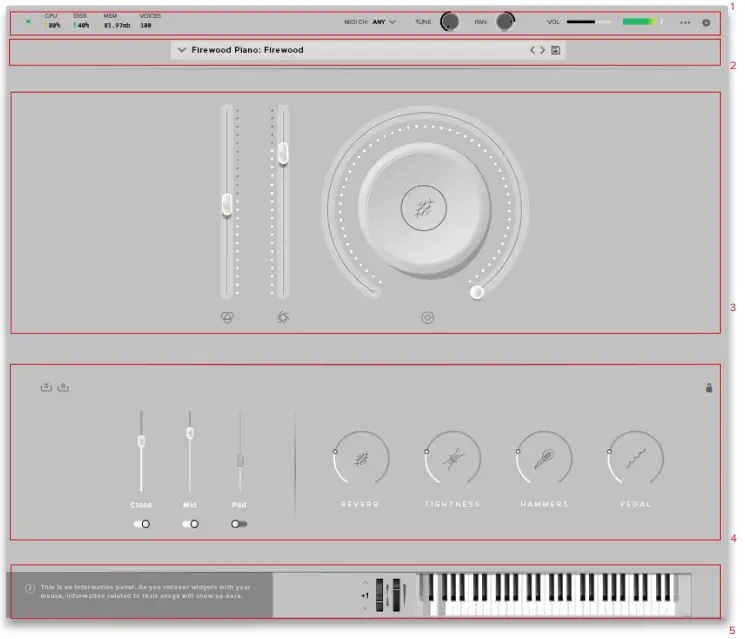Click the green output level meter
Screen dimensions: 745x639
pyautogui.click(x=642, y=22)
